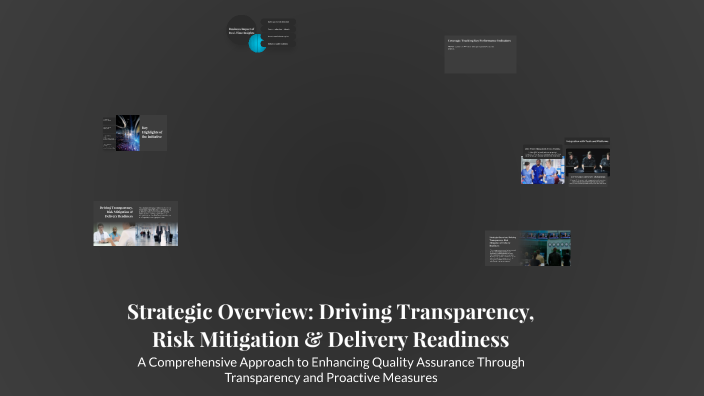Click the 'A Comprehensive Approach' subtitle text
704x396 pixels.
click(331, 370)
